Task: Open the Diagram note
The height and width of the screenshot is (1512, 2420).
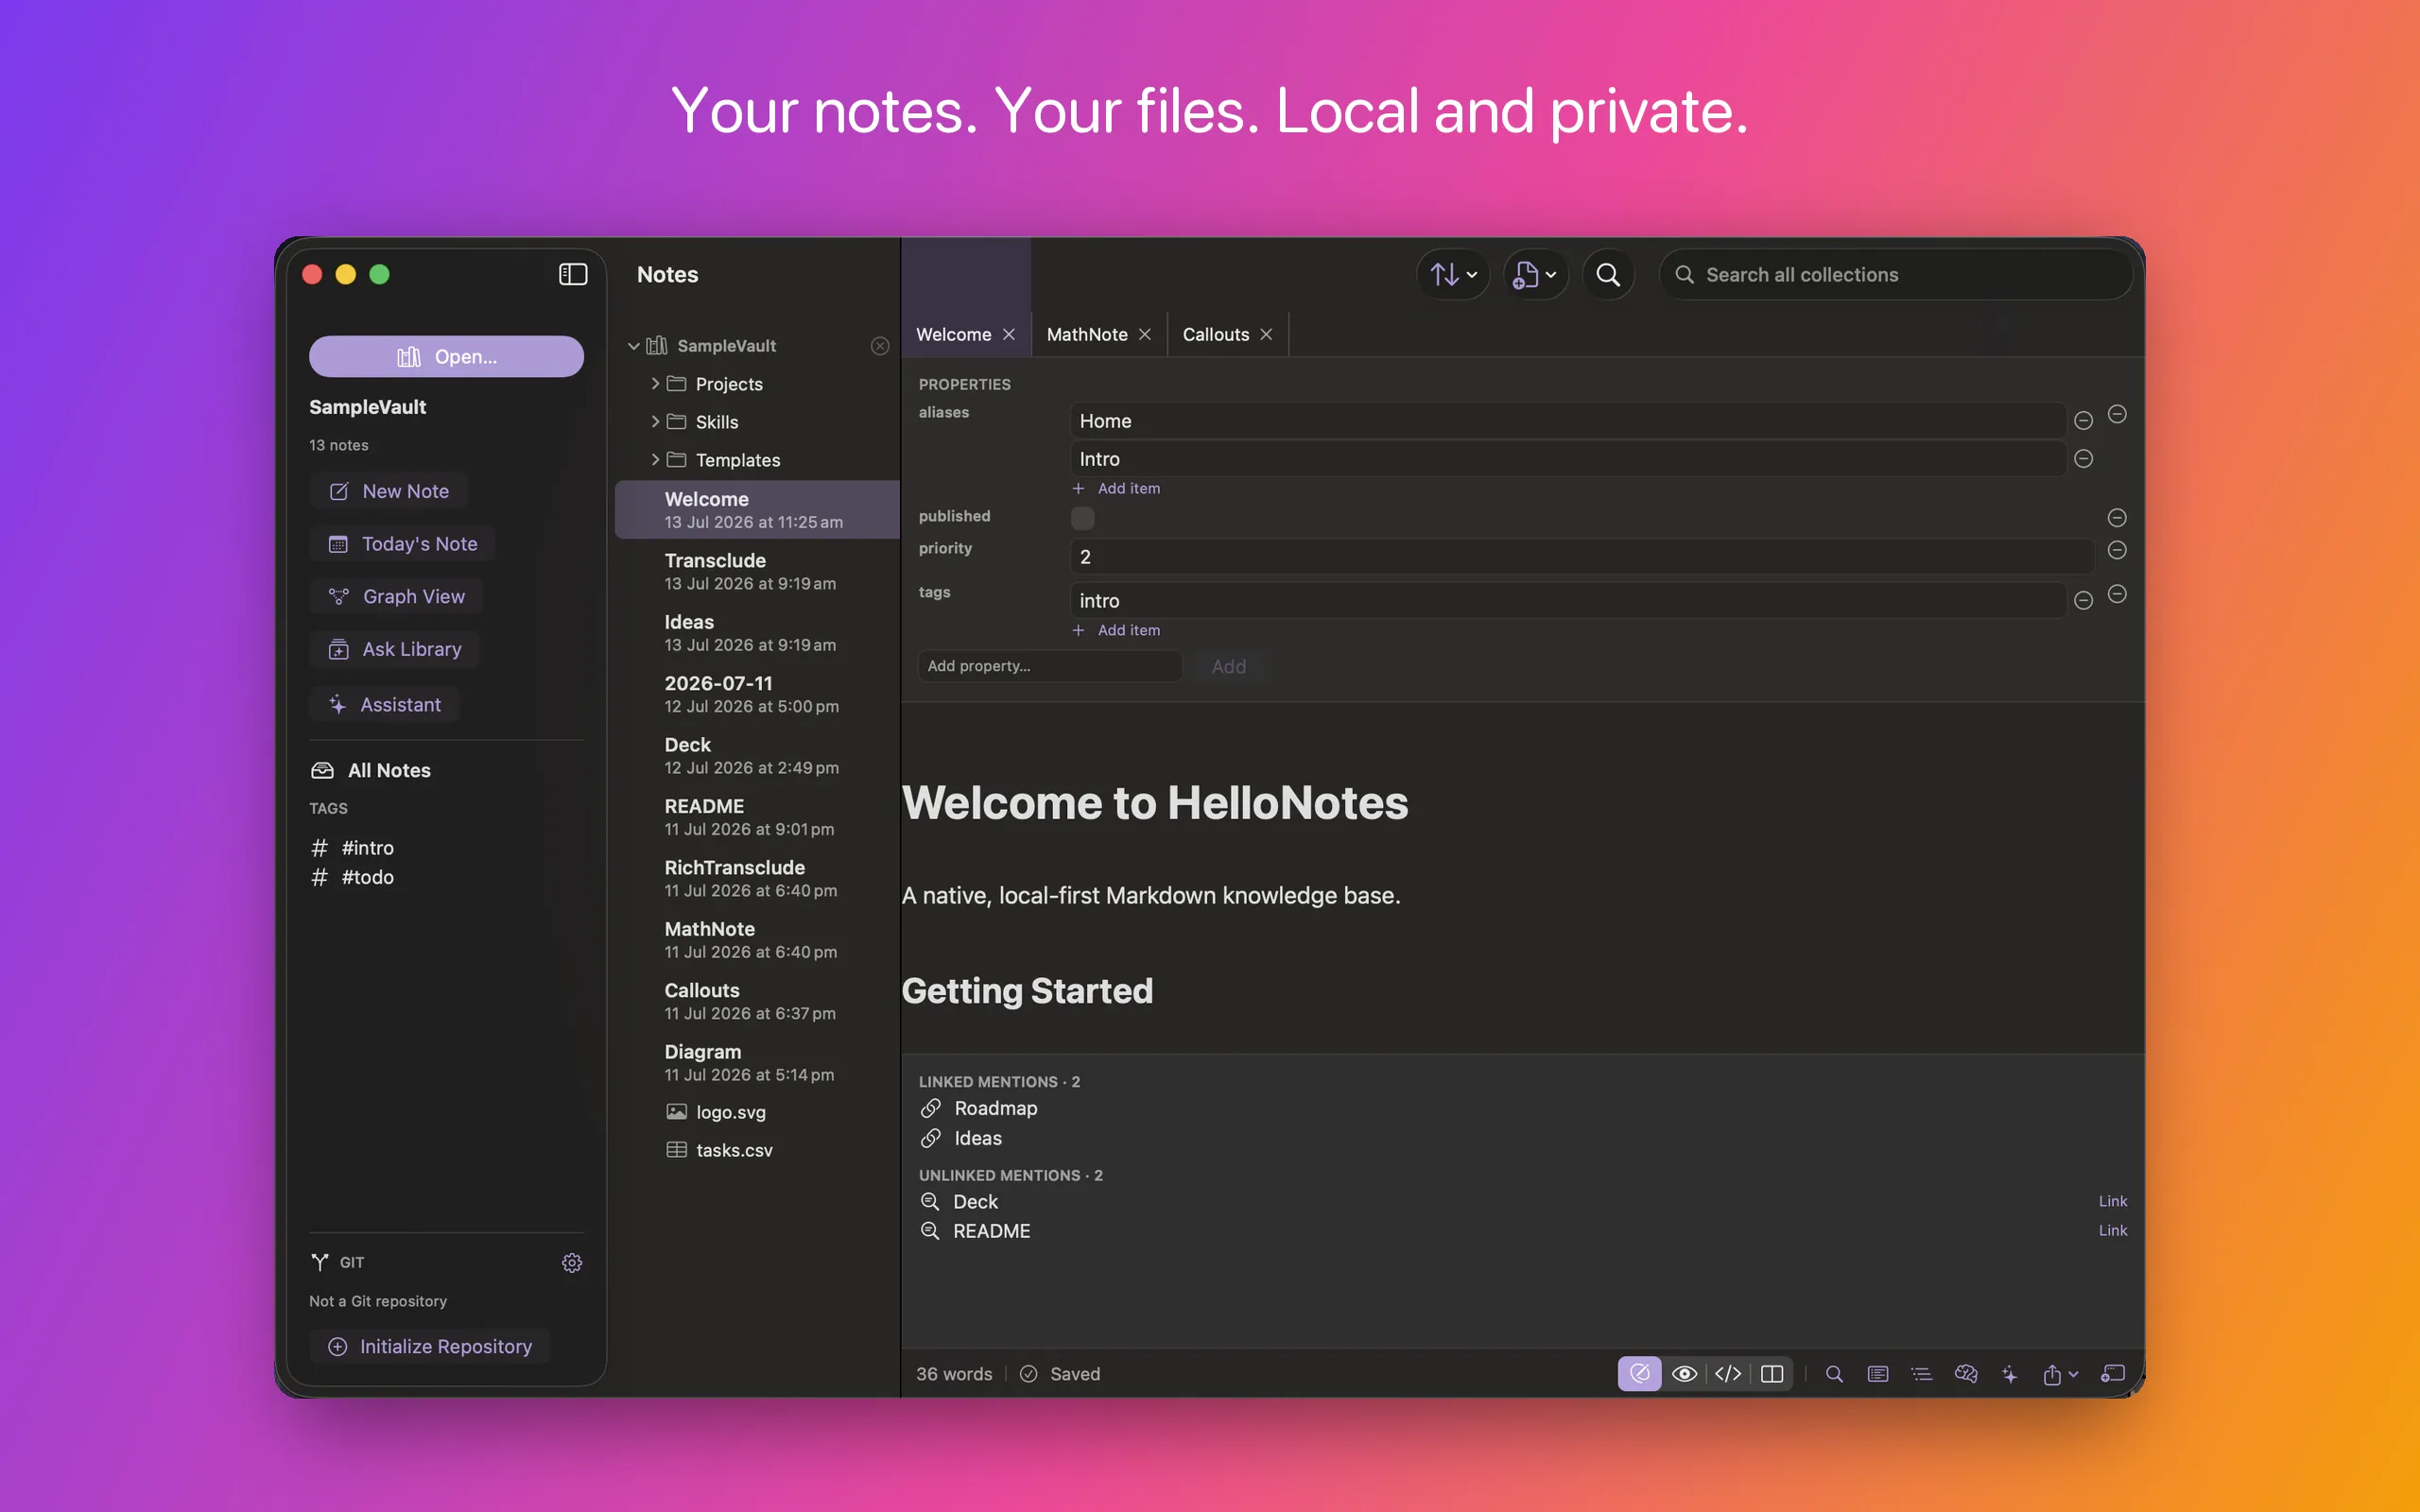Action: (x=757, y=1062)
